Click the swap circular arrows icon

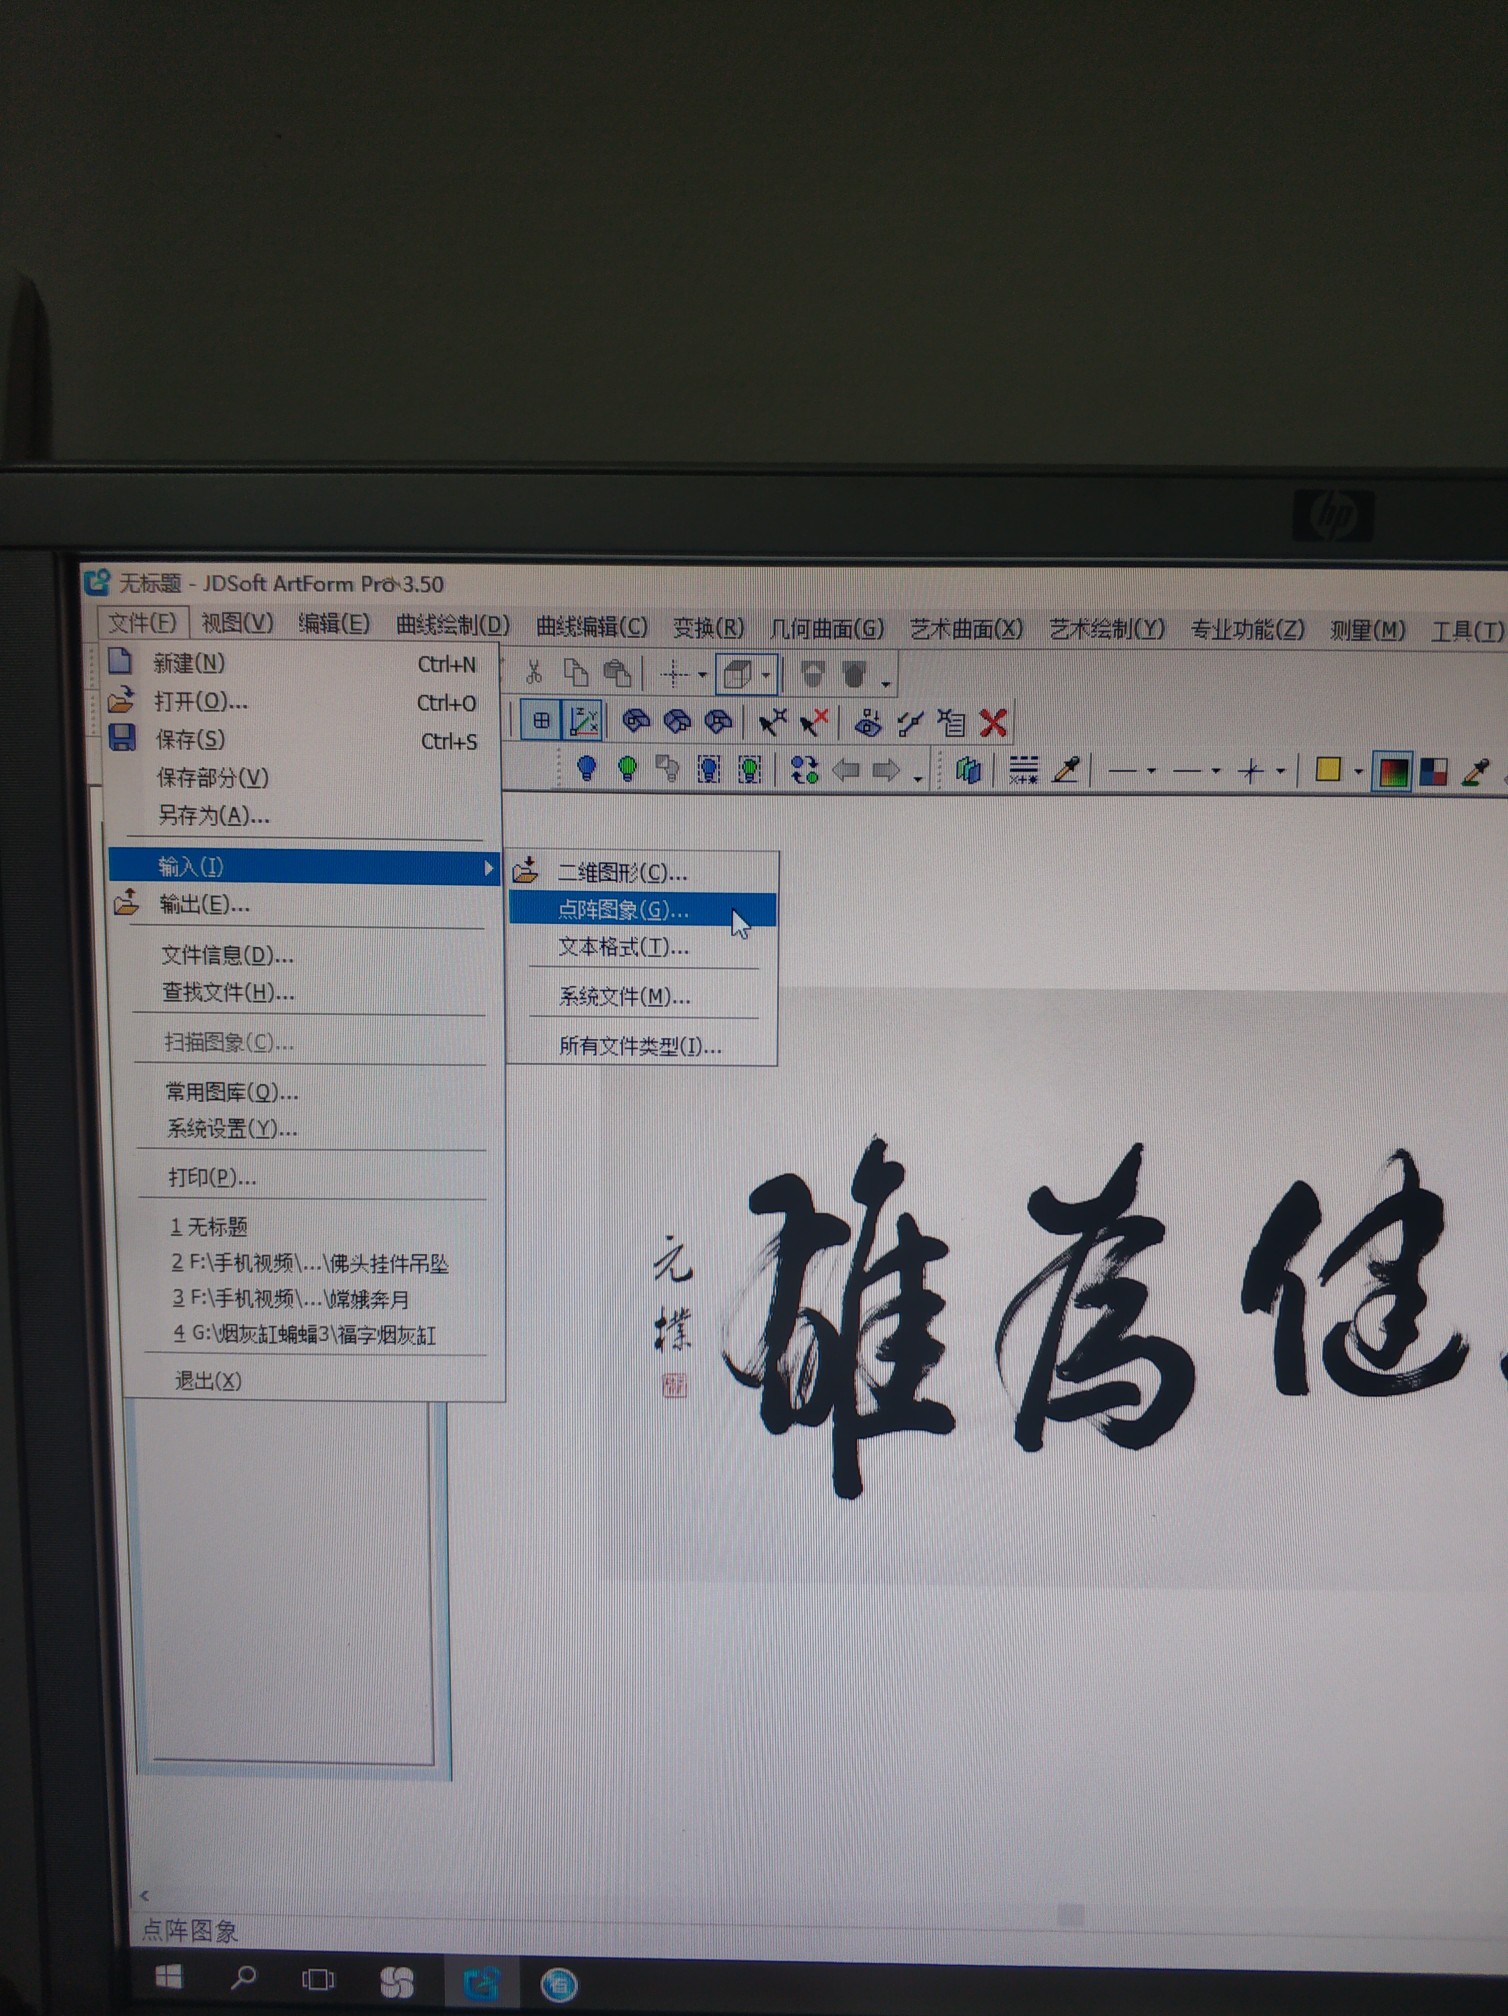tap(804, 770)
